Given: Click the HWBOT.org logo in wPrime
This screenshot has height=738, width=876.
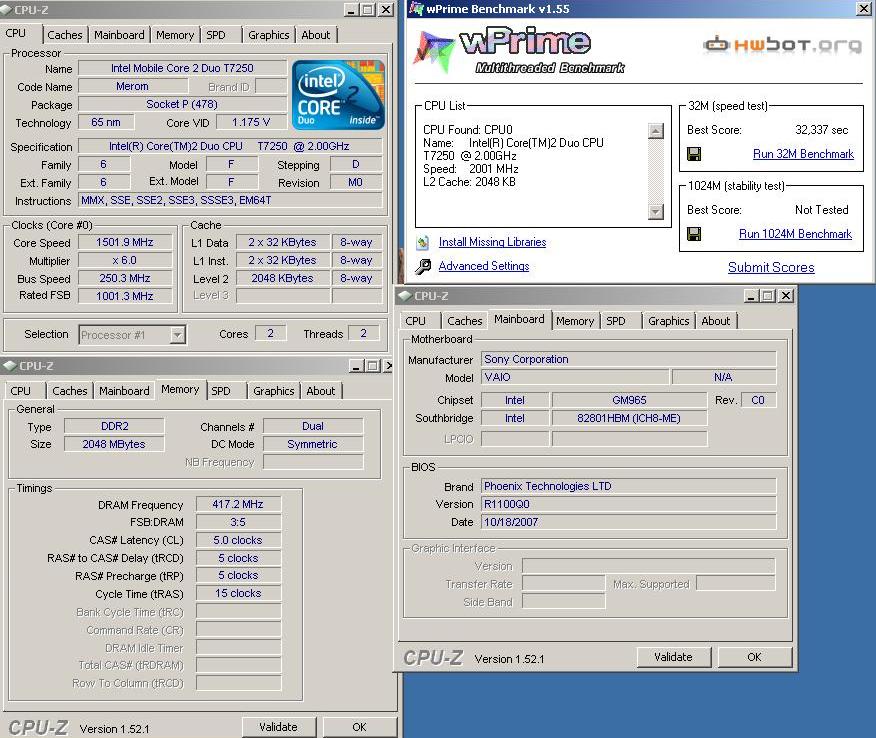Looking at the screenshot, I should click(782, 44).
